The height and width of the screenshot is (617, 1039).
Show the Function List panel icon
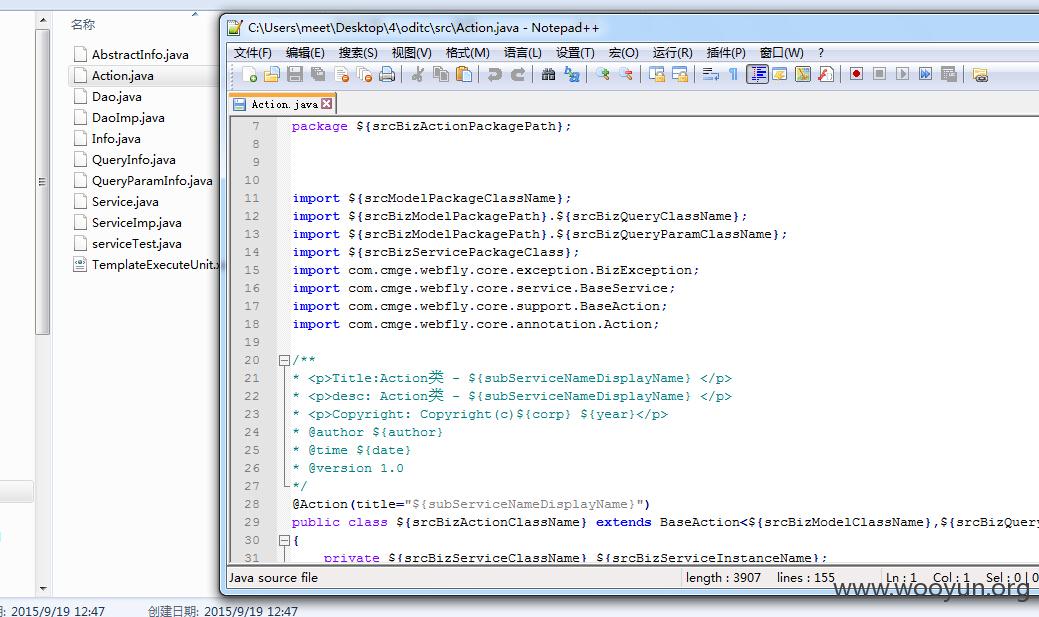[x=826, y=74]
